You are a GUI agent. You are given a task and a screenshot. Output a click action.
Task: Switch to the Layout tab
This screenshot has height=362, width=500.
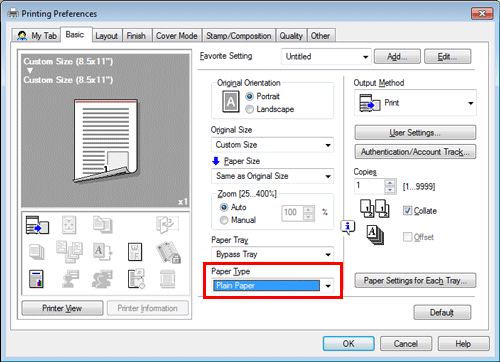click(107, 36)
